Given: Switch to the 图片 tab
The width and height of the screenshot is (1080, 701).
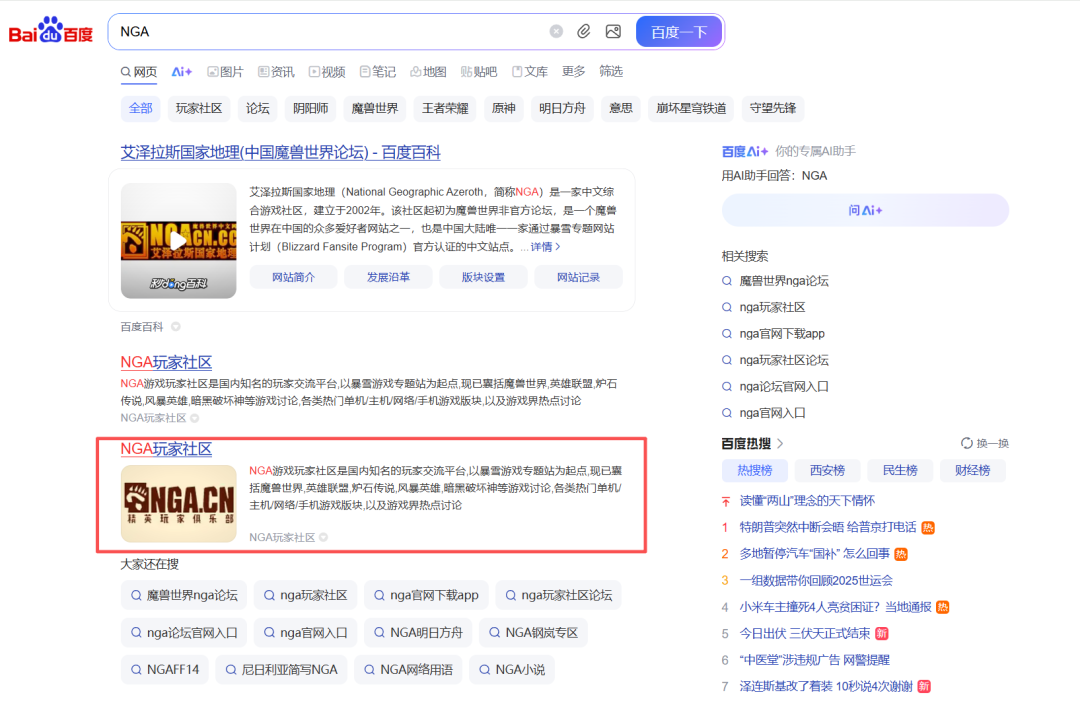Looking at the screenshot, I should point(226,72).
